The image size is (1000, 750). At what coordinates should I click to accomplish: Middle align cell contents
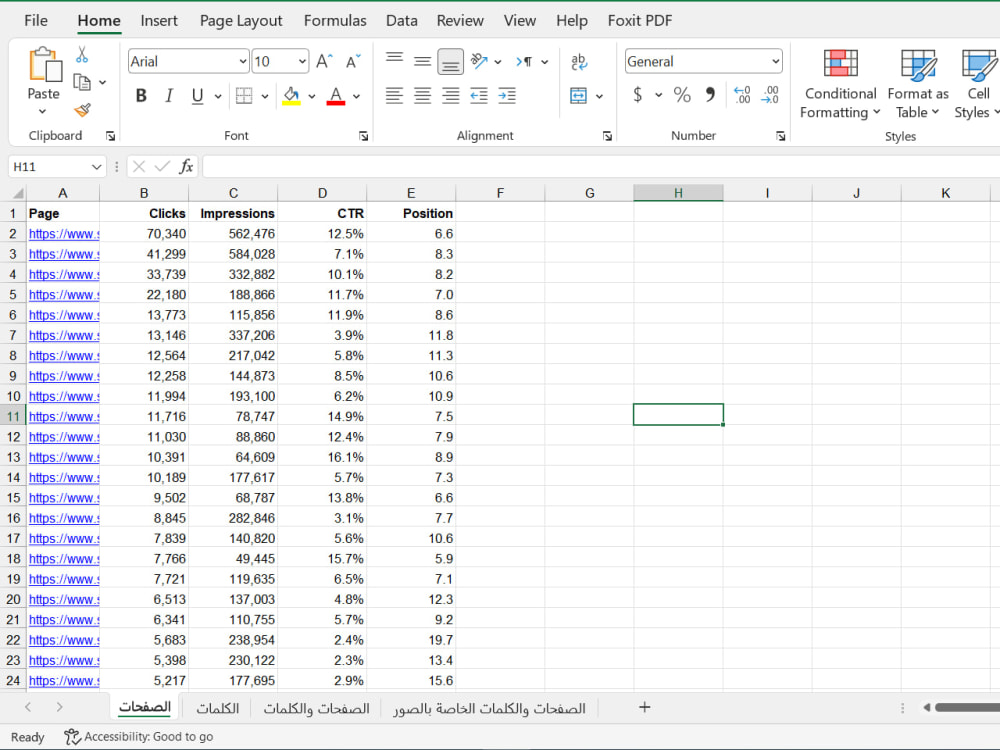[x=422, y=61]
